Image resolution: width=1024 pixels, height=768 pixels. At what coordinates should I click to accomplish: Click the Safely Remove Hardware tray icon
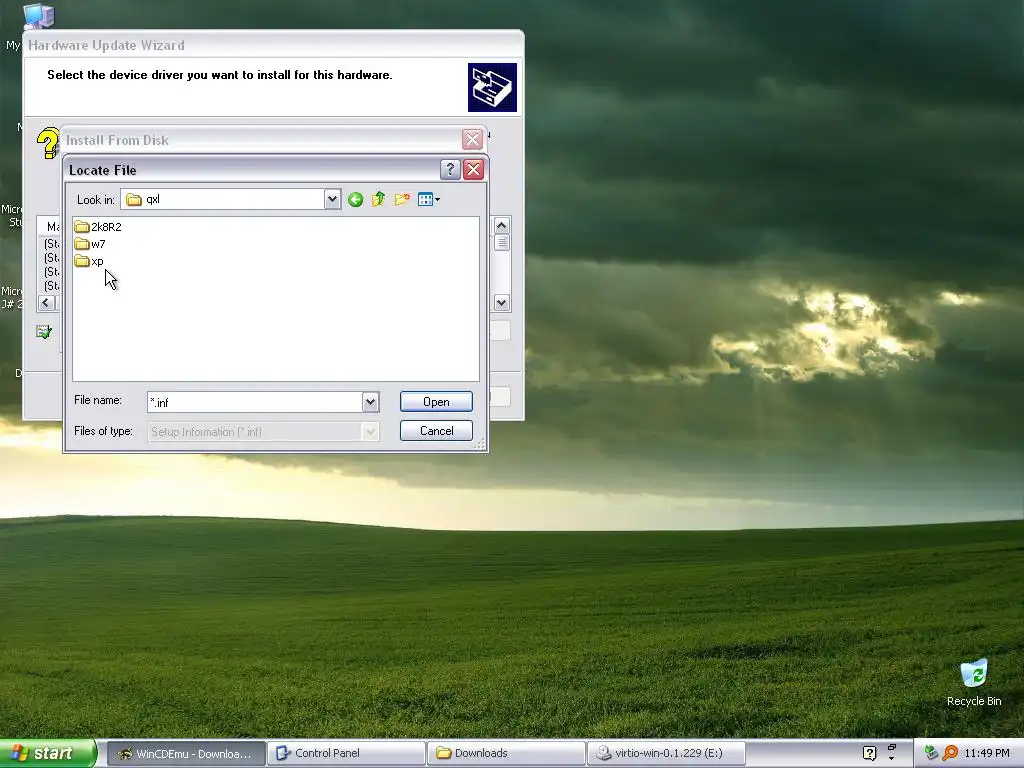931,754
